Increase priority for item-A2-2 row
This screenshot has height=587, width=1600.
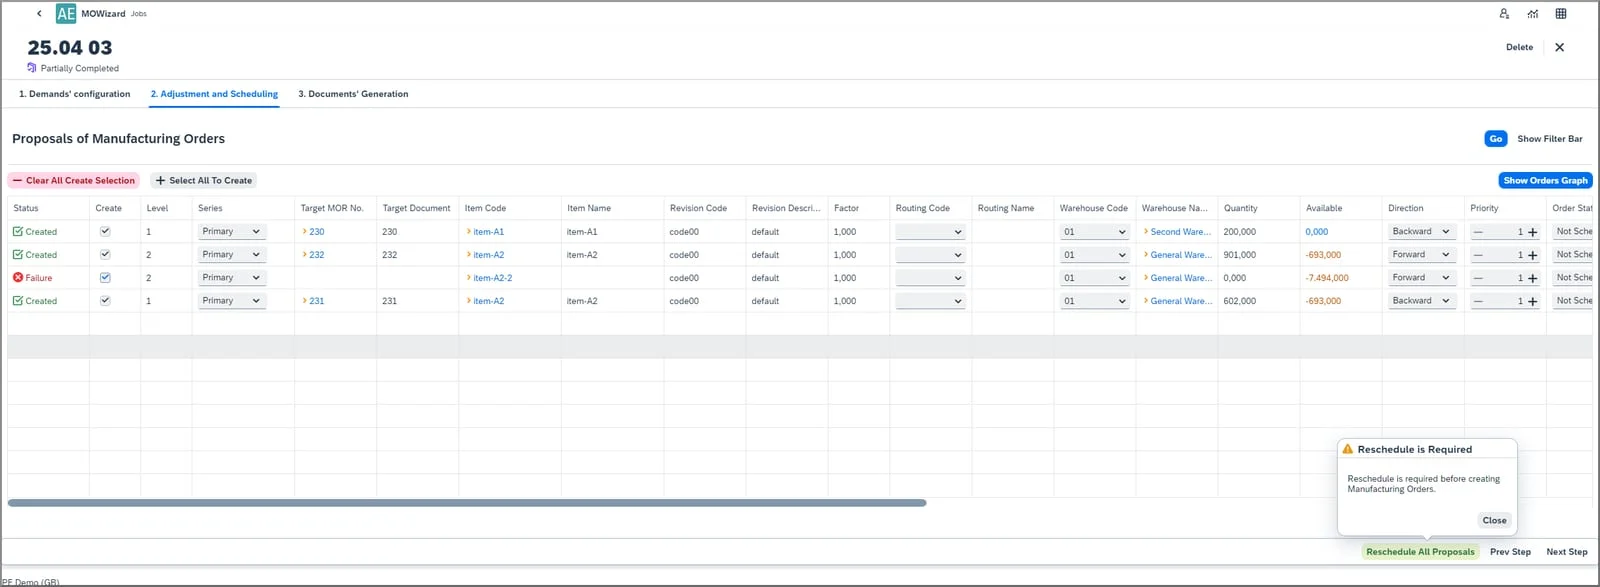[x=1532, y=278]
